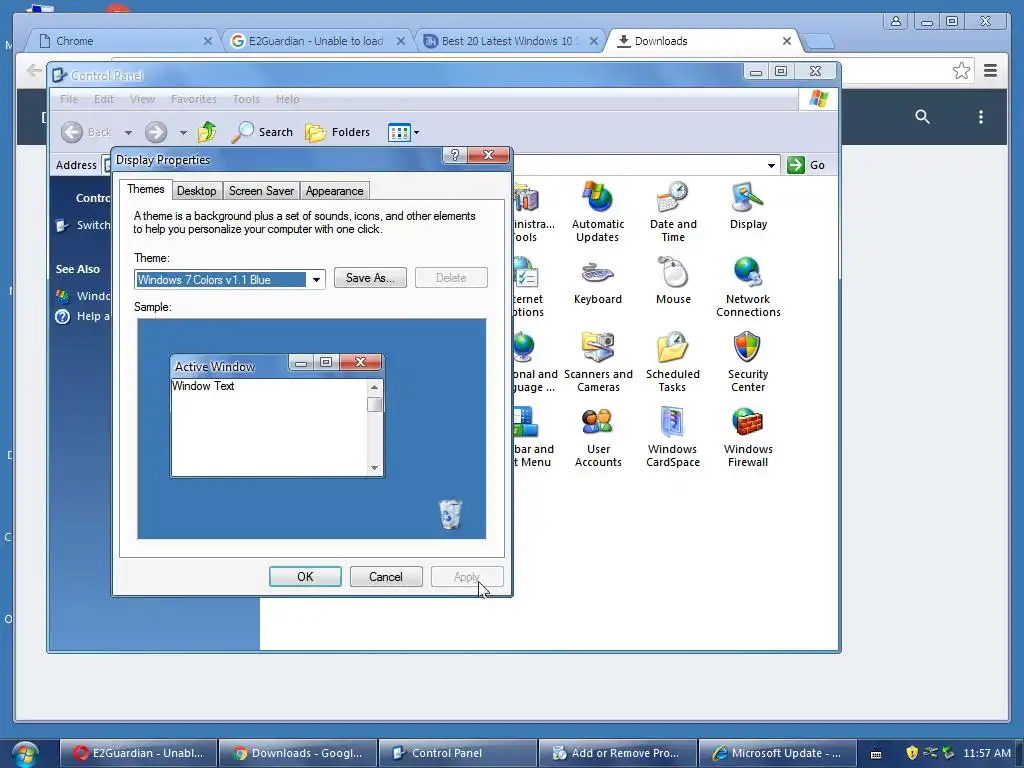This screenshot has width=1024, height=768.
Task: Open the new tab button in Chrome
Action: (x=819, y=42)
